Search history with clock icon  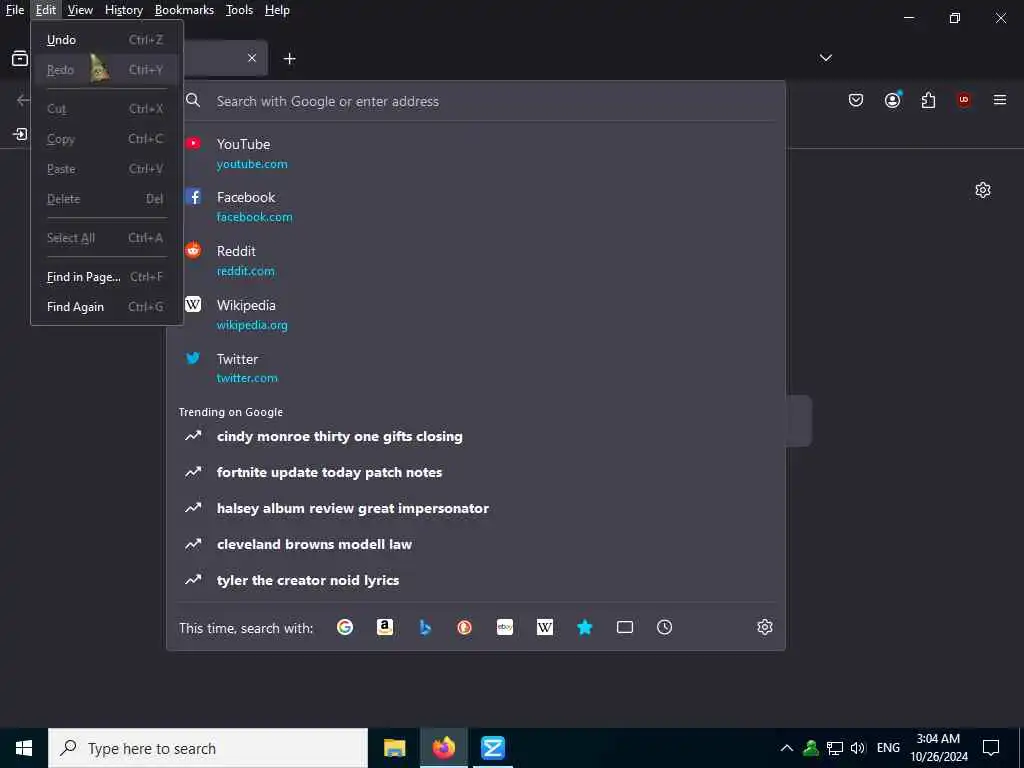coord(664,628)
